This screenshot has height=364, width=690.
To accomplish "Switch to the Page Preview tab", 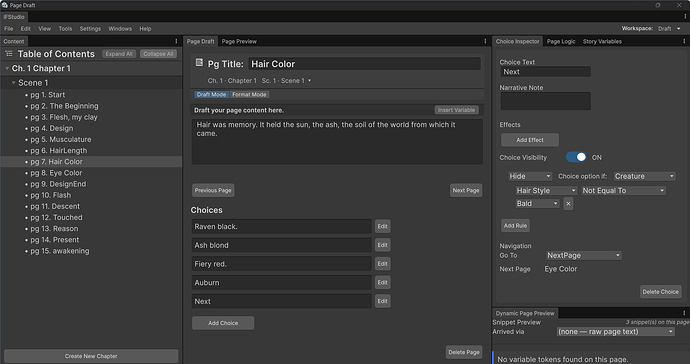I will [x=239, y=41].
